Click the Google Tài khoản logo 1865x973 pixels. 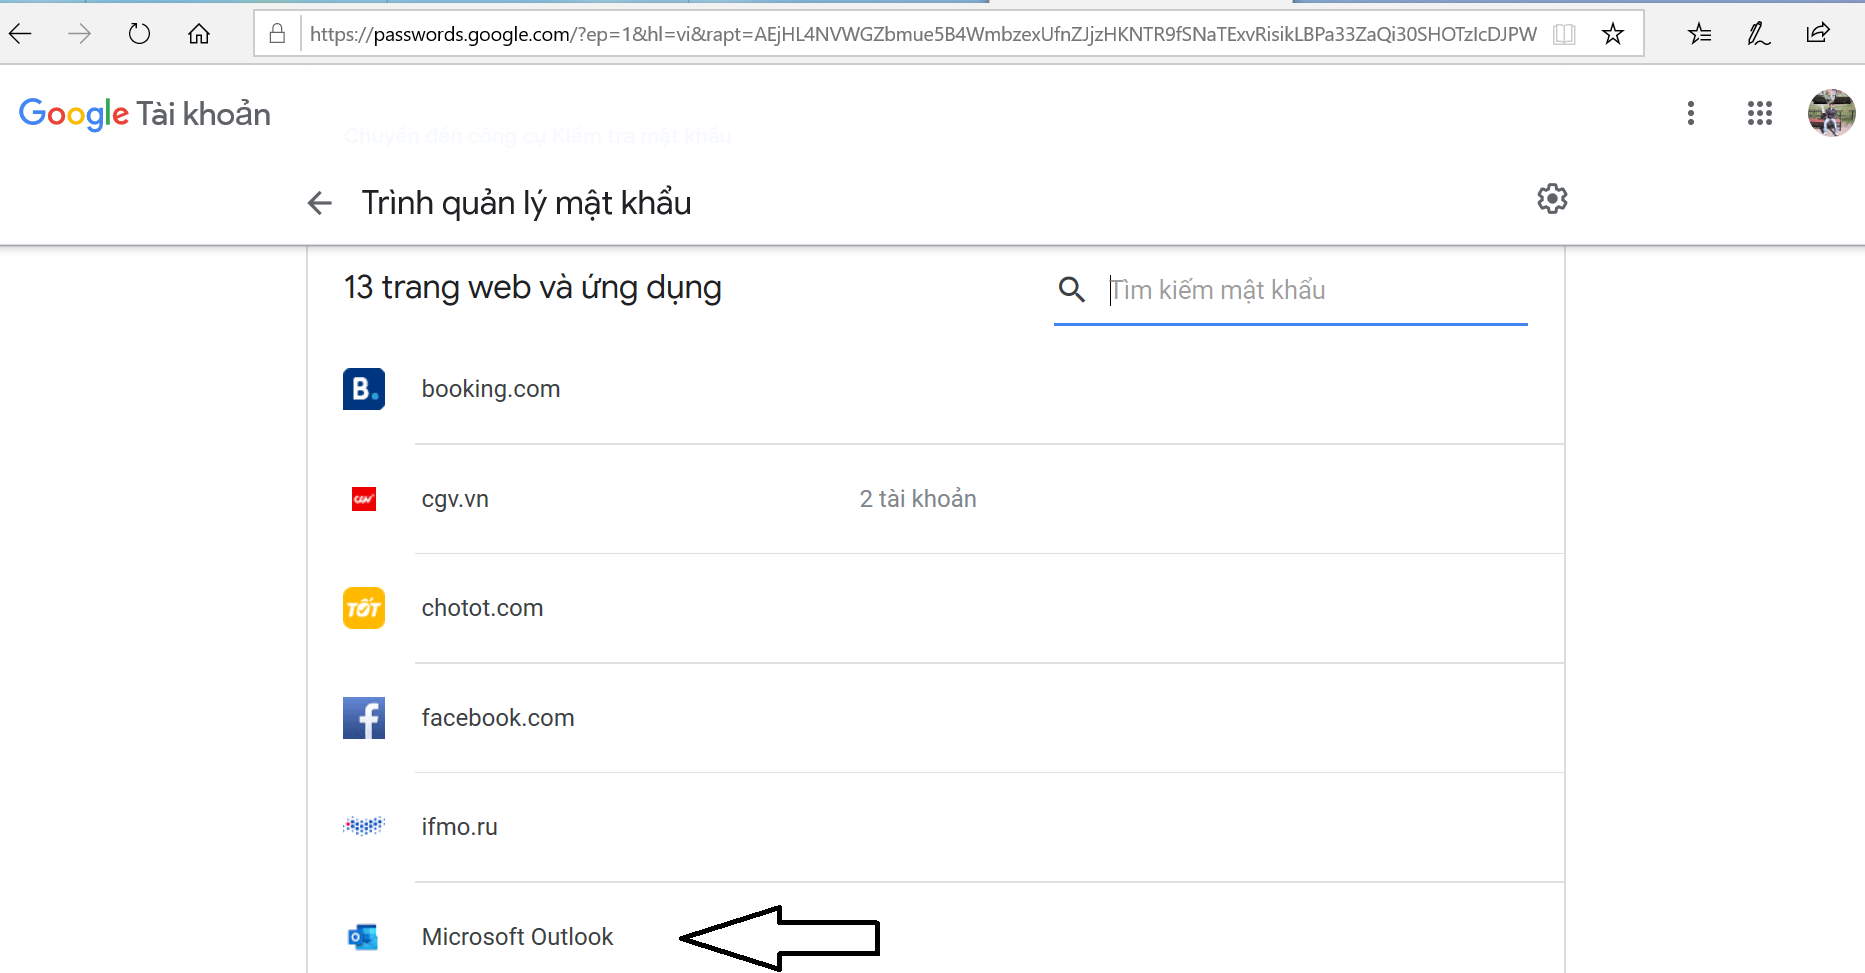[144, 114]
